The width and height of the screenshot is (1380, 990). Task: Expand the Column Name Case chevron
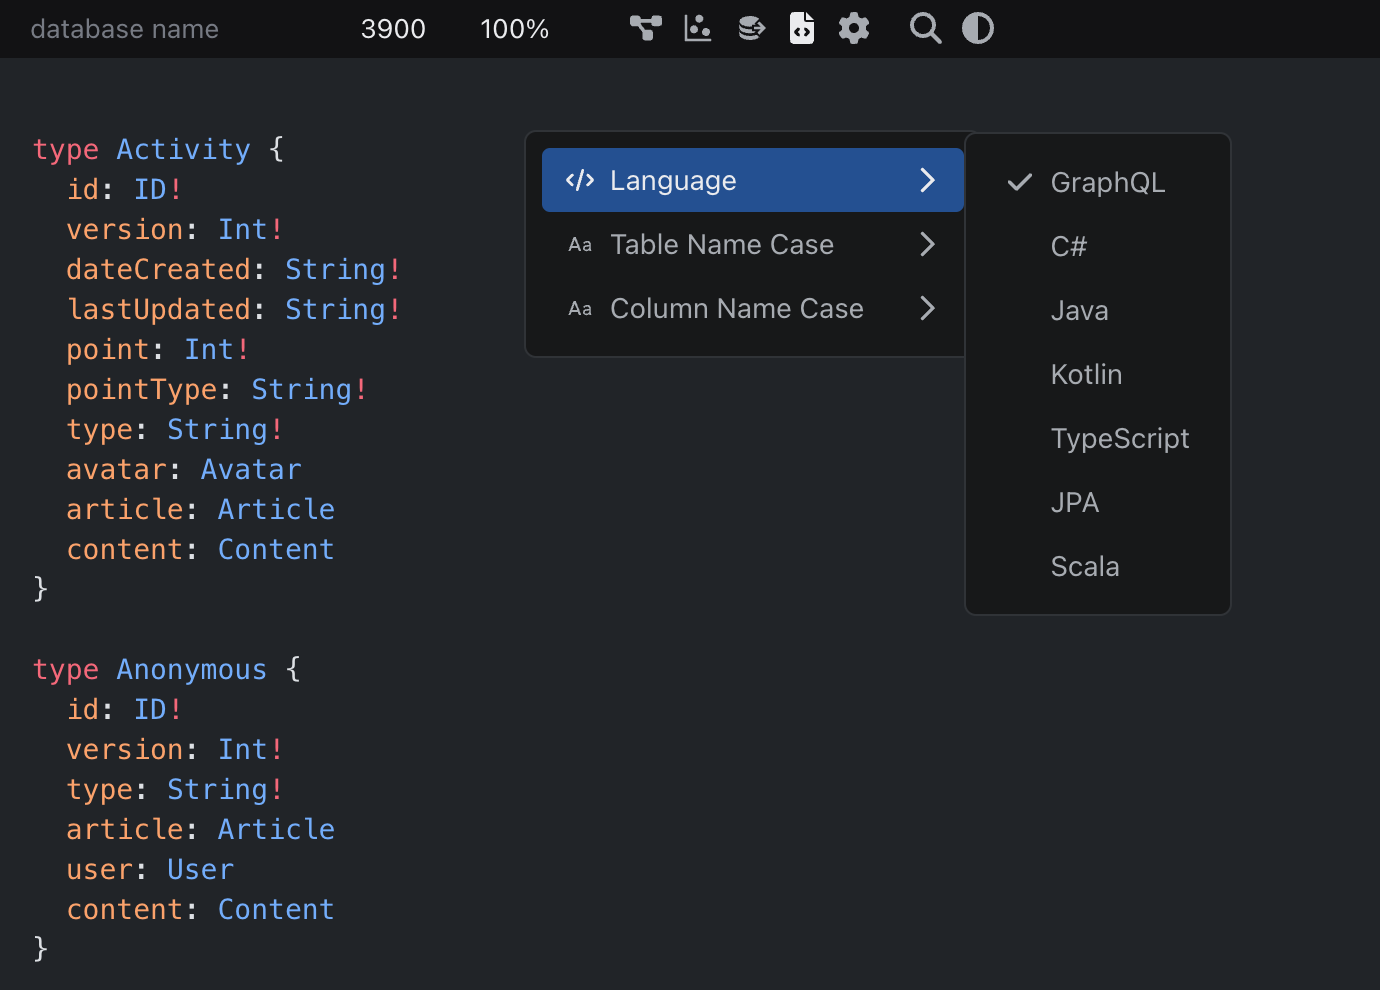pos(927,309)
